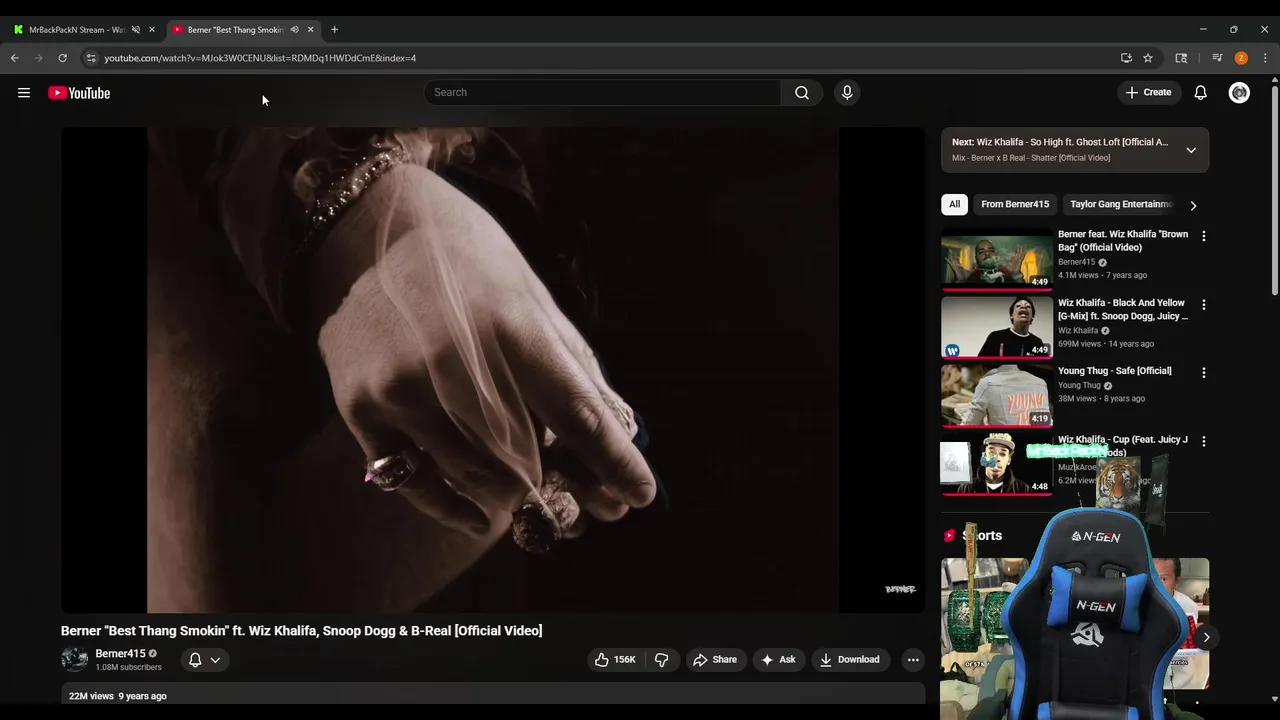Open the Ask AI feature

(778, 660)
